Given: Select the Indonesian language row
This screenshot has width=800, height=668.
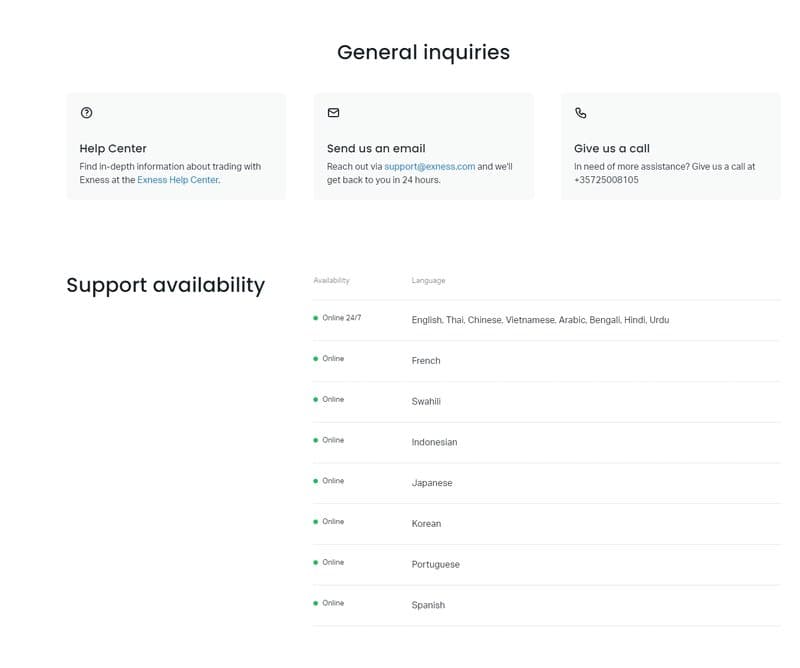Looking at the screenshot, I should [x=434, y=442].
